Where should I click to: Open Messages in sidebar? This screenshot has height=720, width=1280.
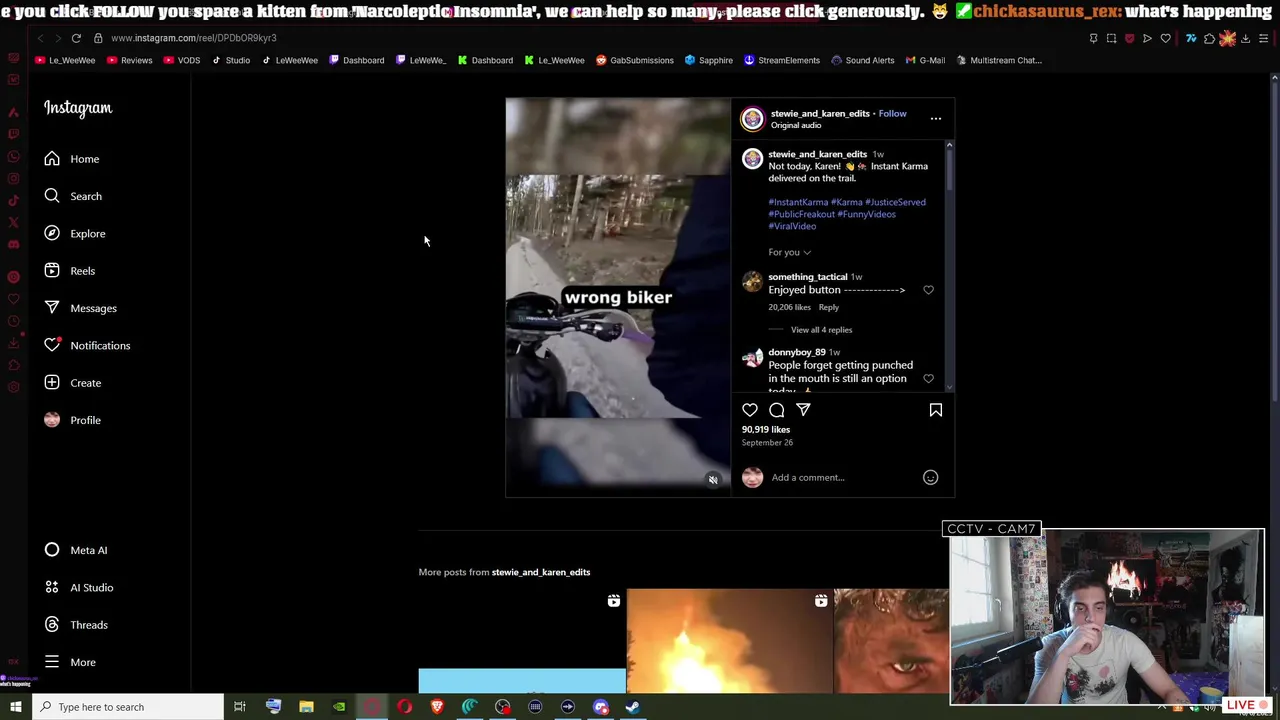click(x=80, y=308)
